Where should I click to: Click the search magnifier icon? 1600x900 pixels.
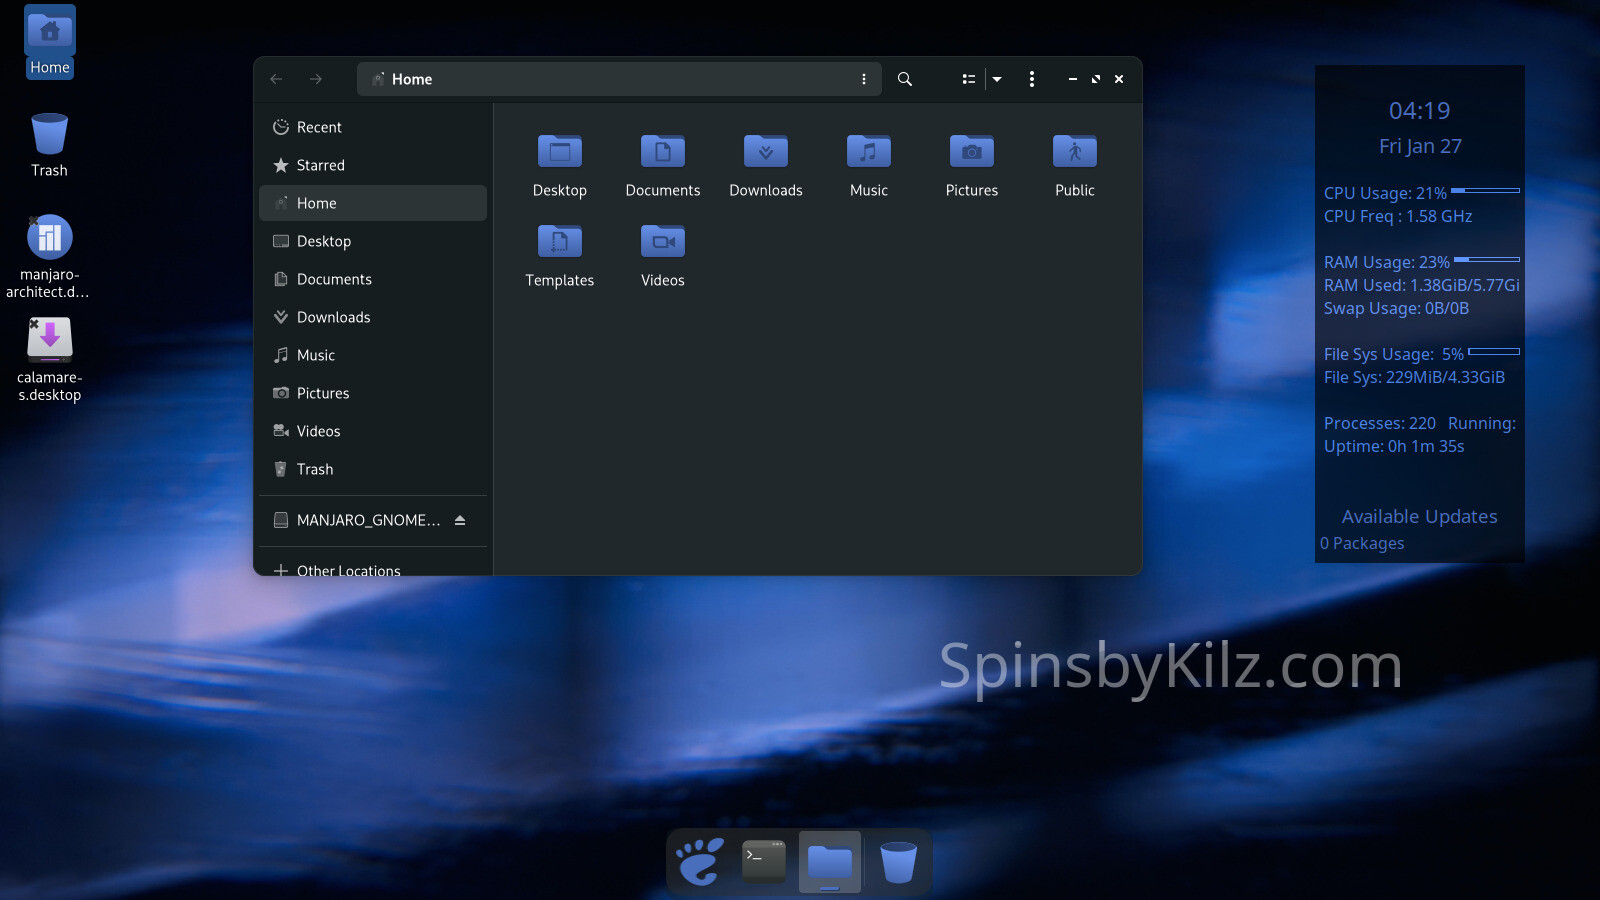tap(904, 79)
